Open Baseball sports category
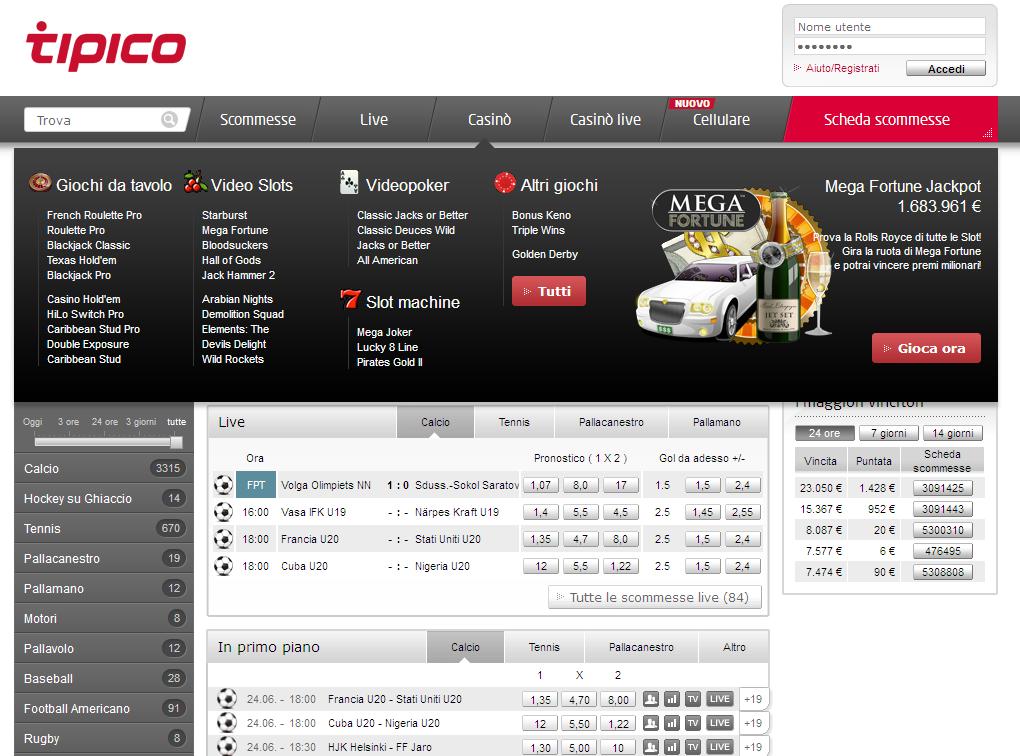 tap(104, 679)
